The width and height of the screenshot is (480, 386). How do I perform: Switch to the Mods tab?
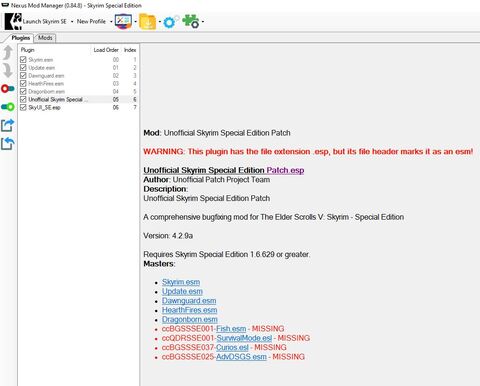tap(45, 38)
